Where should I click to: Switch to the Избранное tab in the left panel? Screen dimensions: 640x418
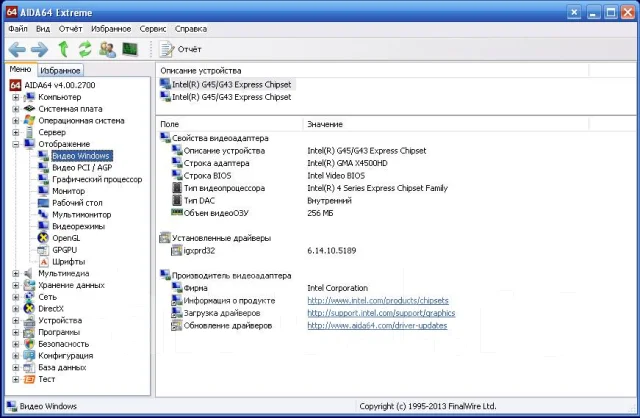point(60,71)
